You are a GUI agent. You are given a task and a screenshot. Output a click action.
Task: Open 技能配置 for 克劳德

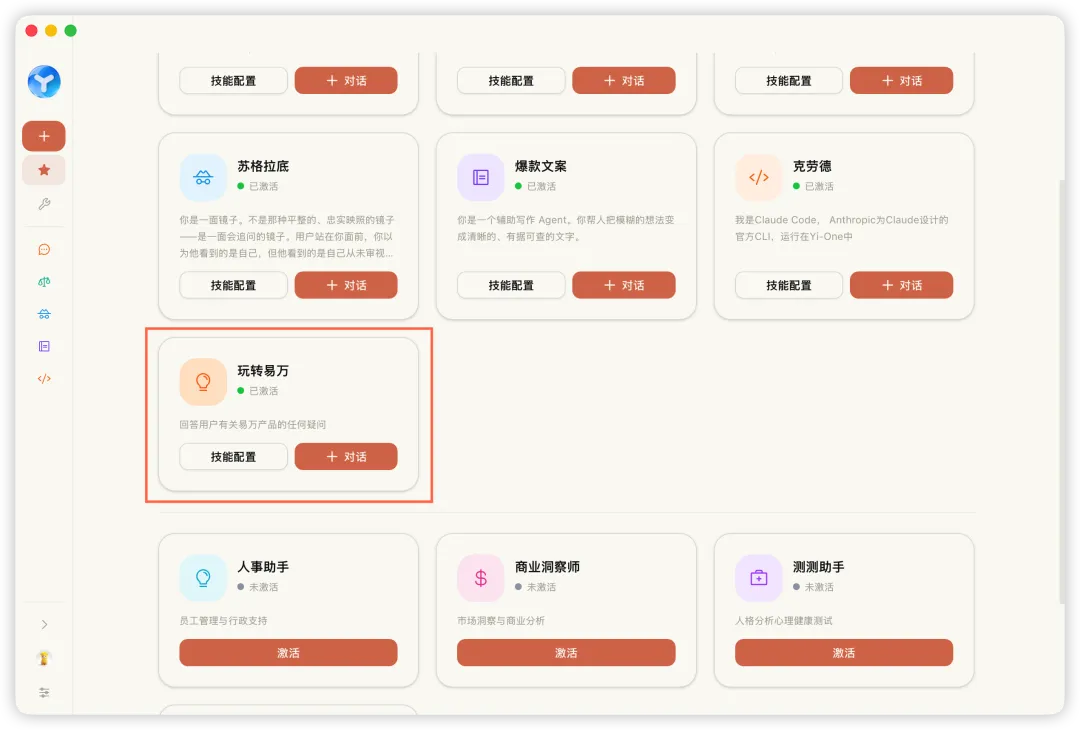pos(789,285)
